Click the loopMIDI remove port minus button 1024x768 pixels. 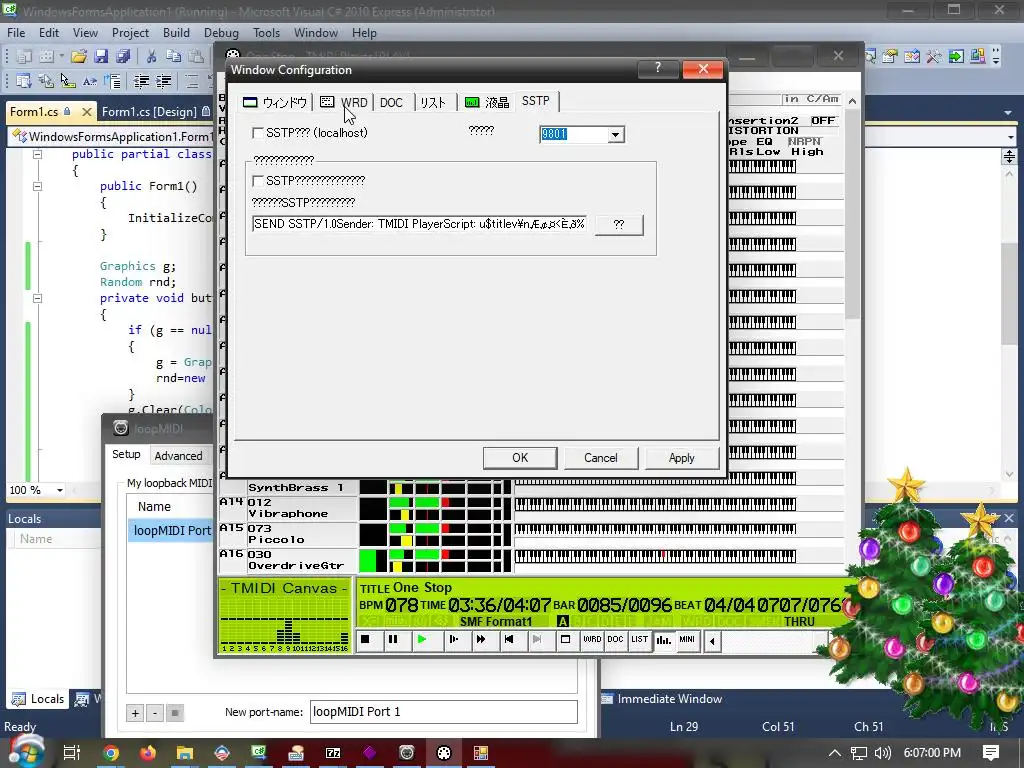pos(155,713)
